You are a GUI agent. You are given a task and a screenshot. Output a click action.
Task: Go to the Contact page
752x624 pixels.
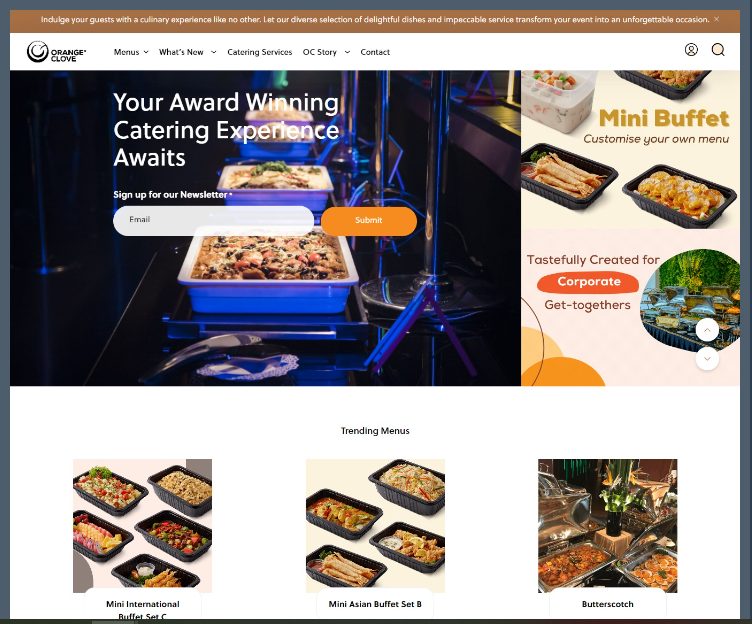coord(375,52)
